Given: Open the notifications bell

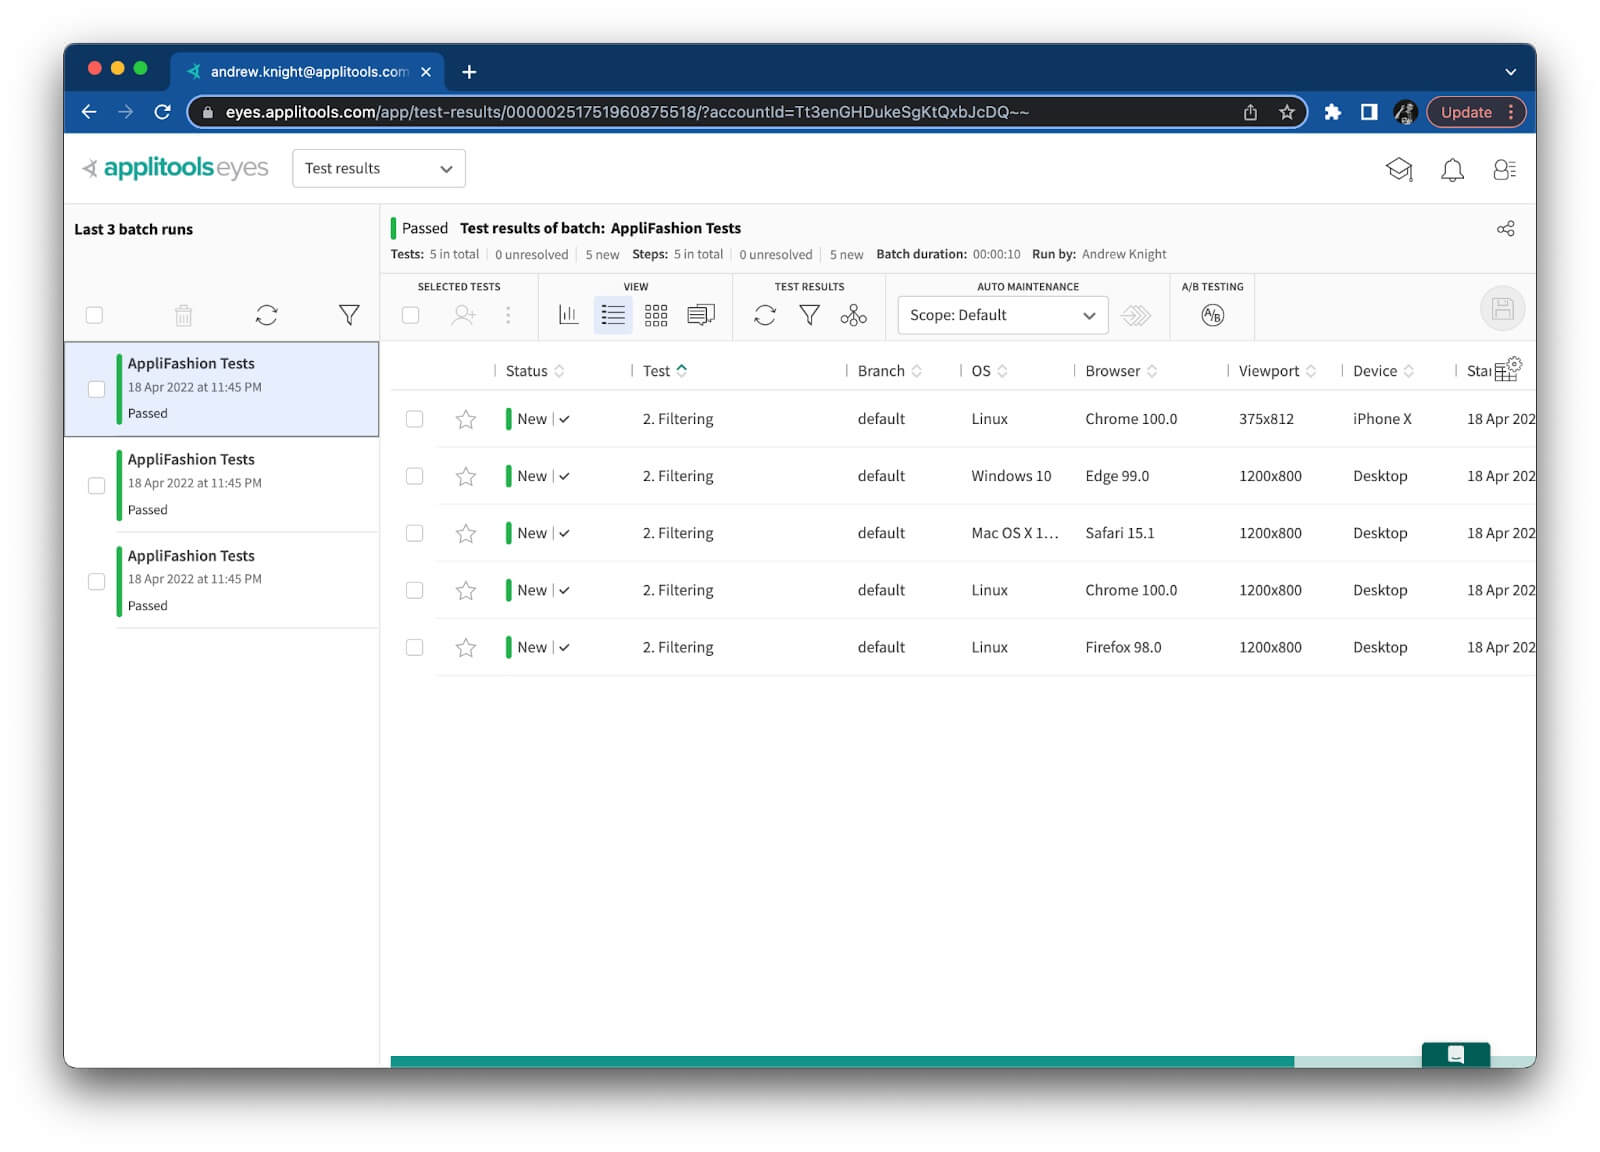Looking at the screenshot, I should 1452,170.
